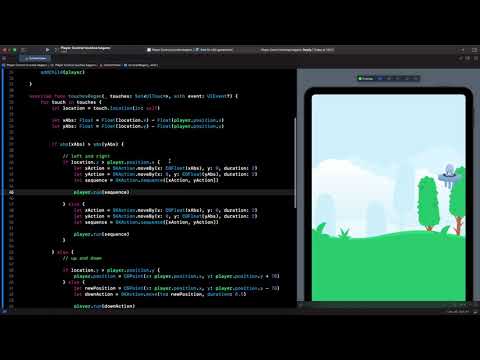This screenshot has height=360, width=480.
Task: Click the addChild(player) code line
Action: (x=62, y=72)
